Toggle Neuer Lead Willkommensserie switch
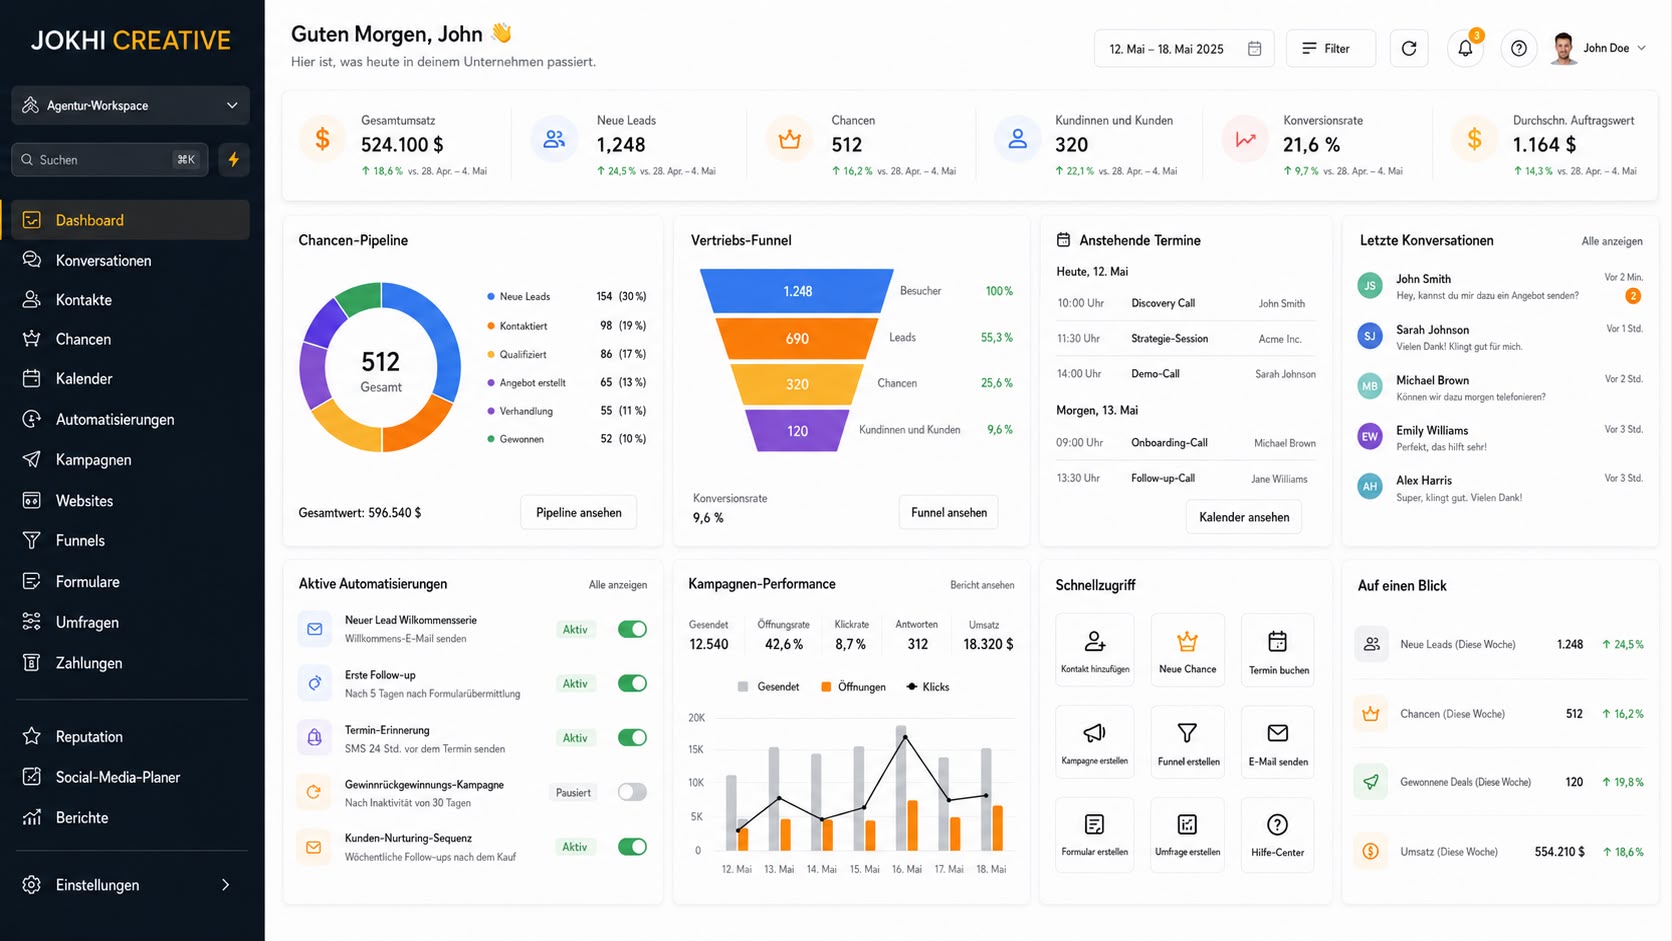This screenshot has width=1672, height=941. (x=632, y=629)
